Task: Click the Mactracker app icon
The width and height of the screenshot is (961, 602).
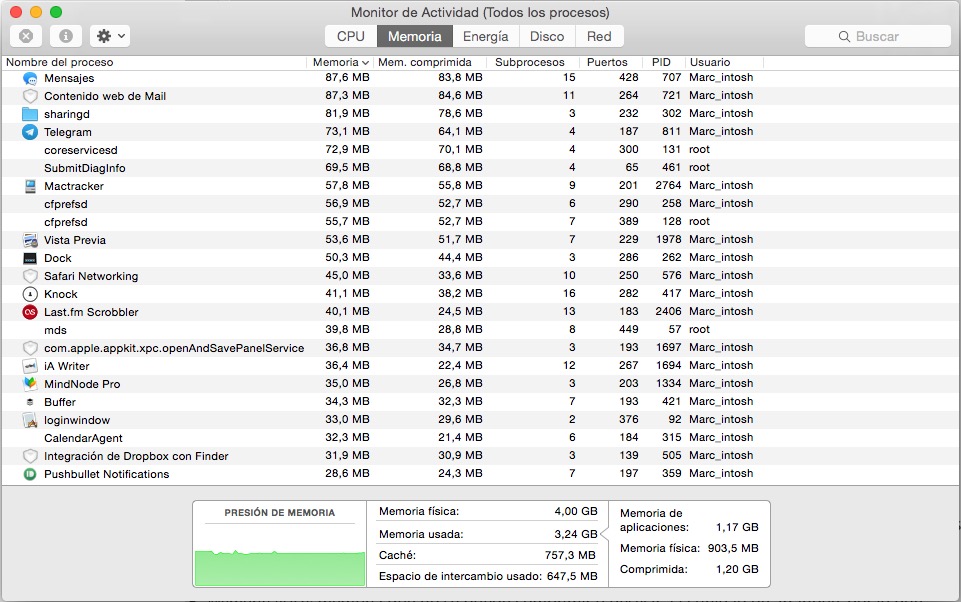Action: 31,185
